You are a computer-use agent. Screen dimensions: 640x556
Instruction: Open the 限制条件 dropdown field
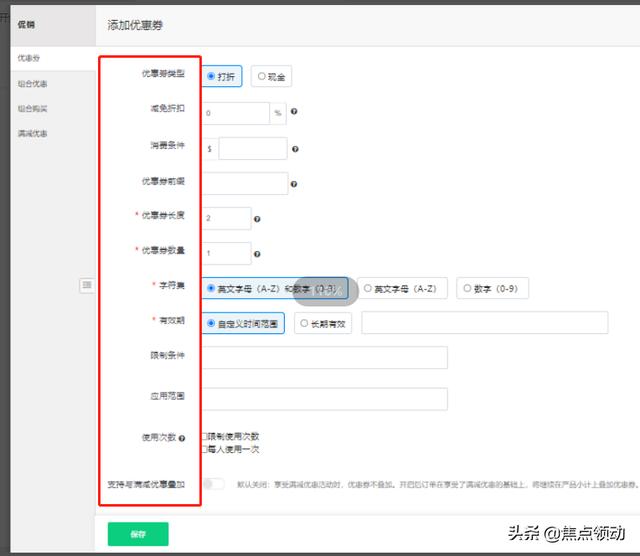pos(324,357)
